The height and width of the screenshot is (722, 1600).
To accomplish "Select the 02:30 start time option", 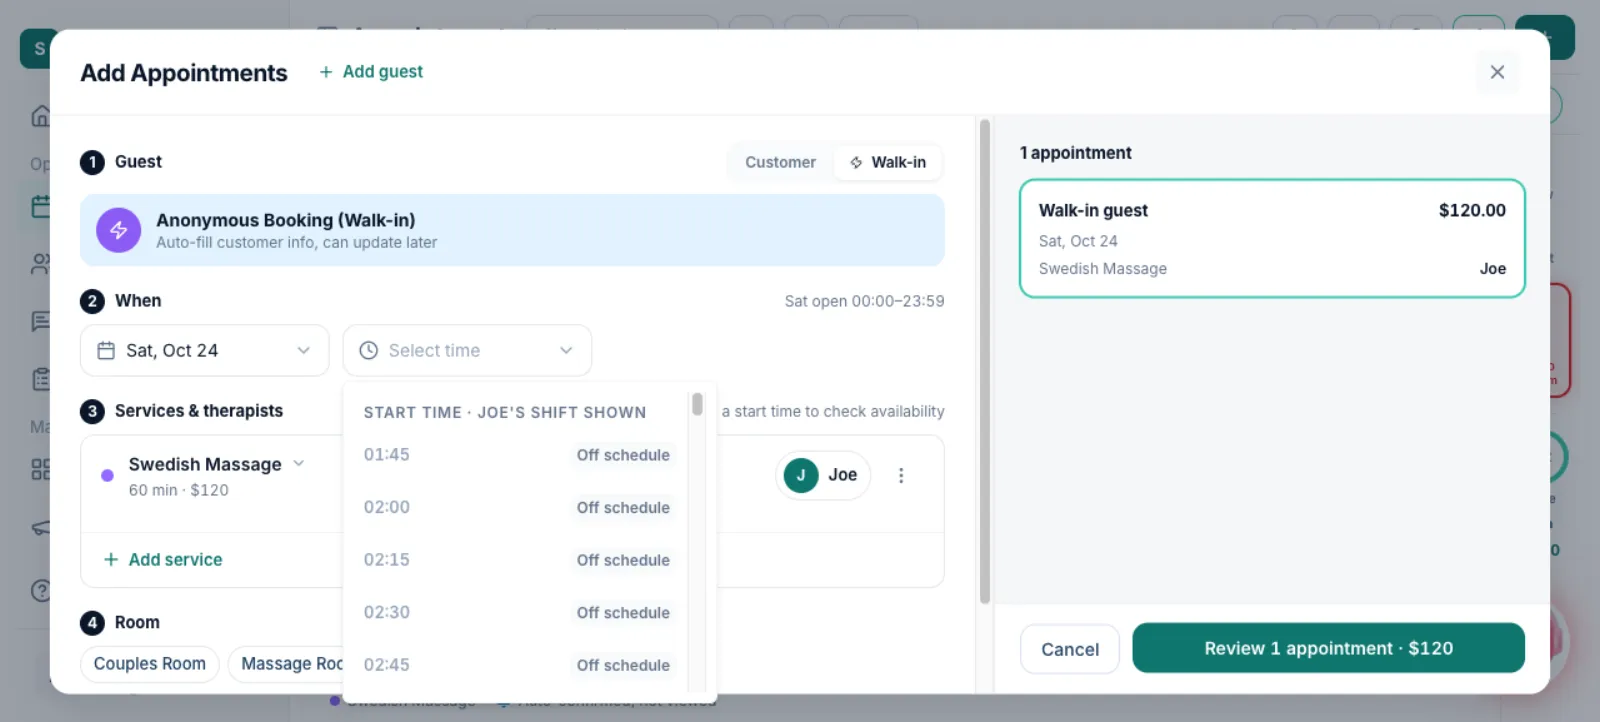I will point(518,612).
